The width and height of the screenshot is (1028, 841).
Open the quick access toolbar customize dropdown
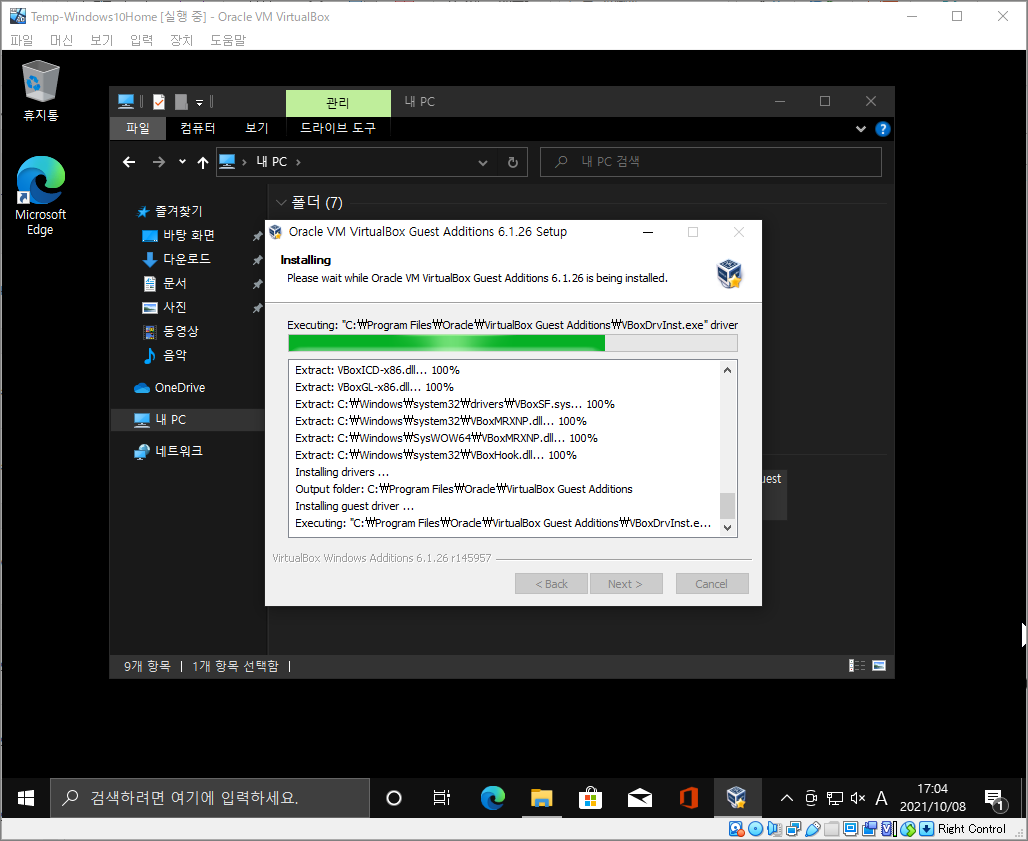coord(199,102)
